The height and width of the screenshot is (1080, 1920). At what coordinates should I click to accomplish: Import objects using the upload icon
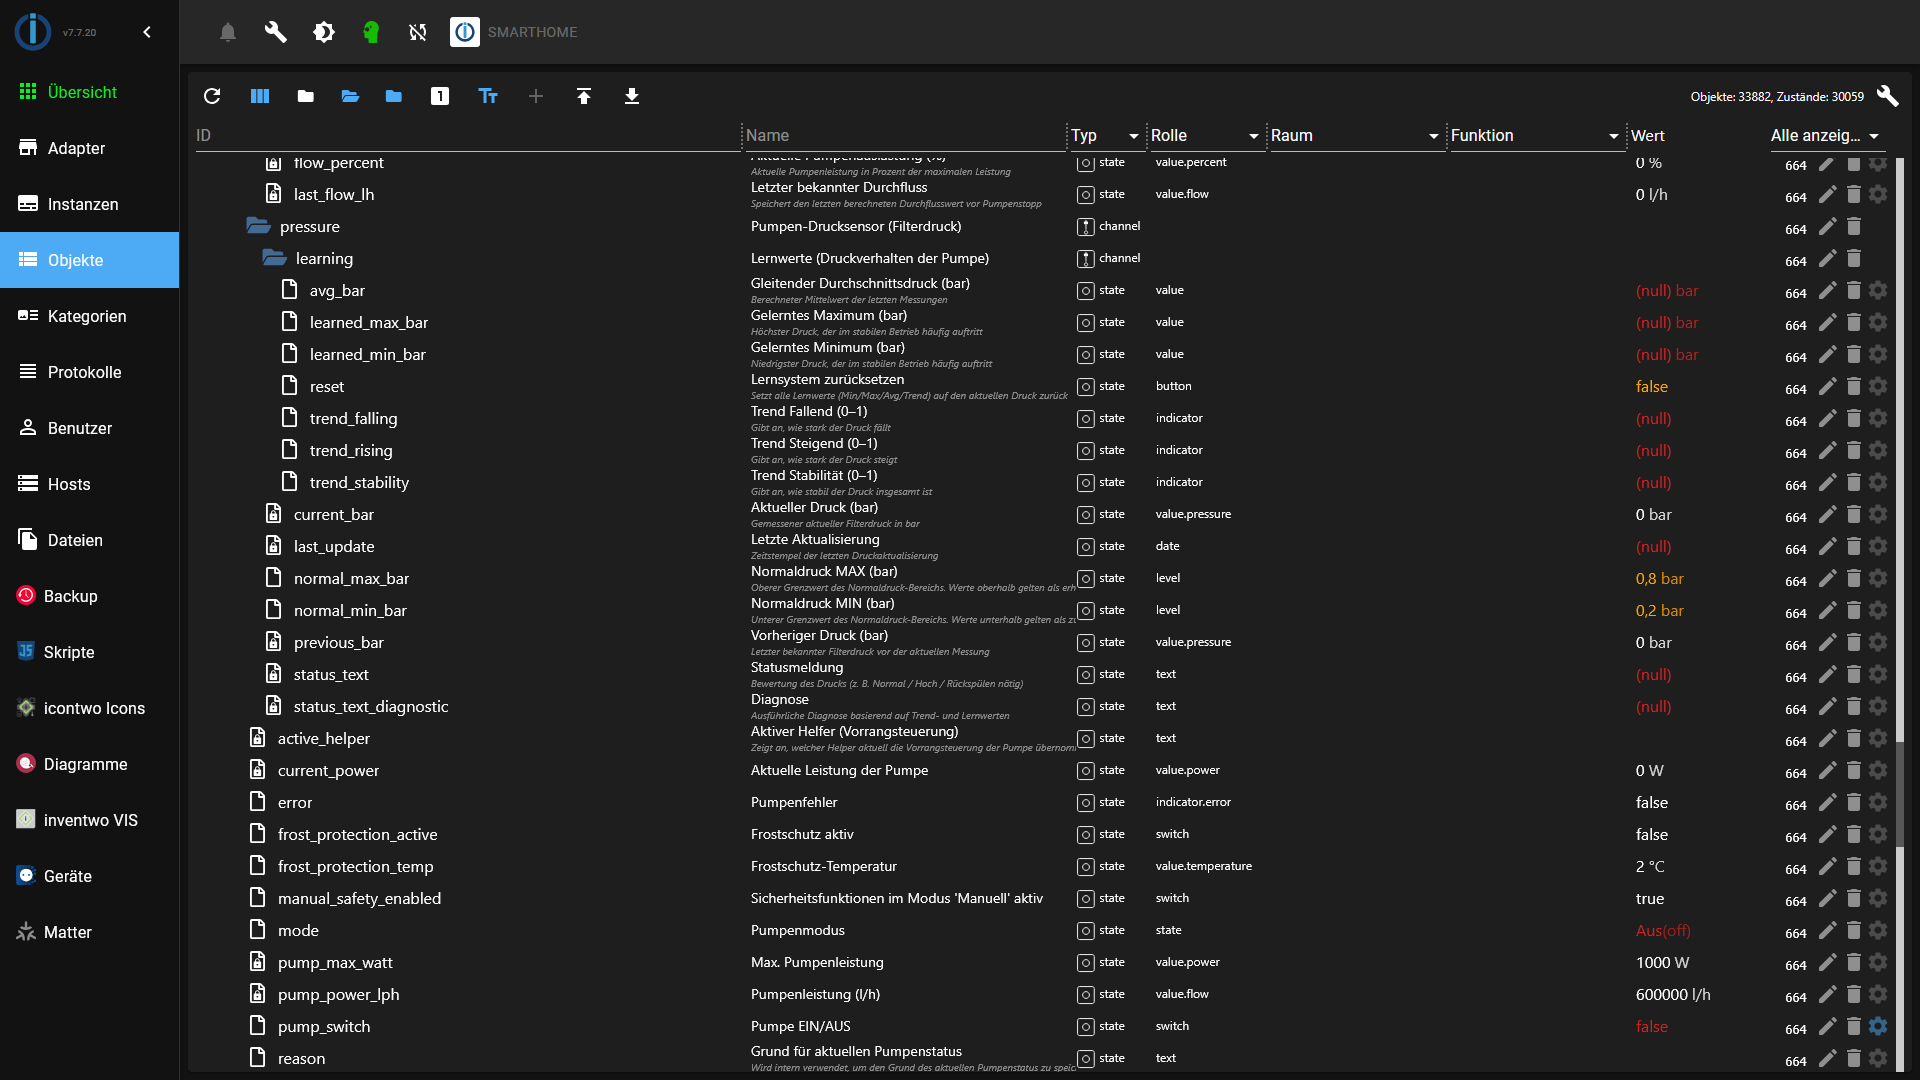[x=584, y=96]
